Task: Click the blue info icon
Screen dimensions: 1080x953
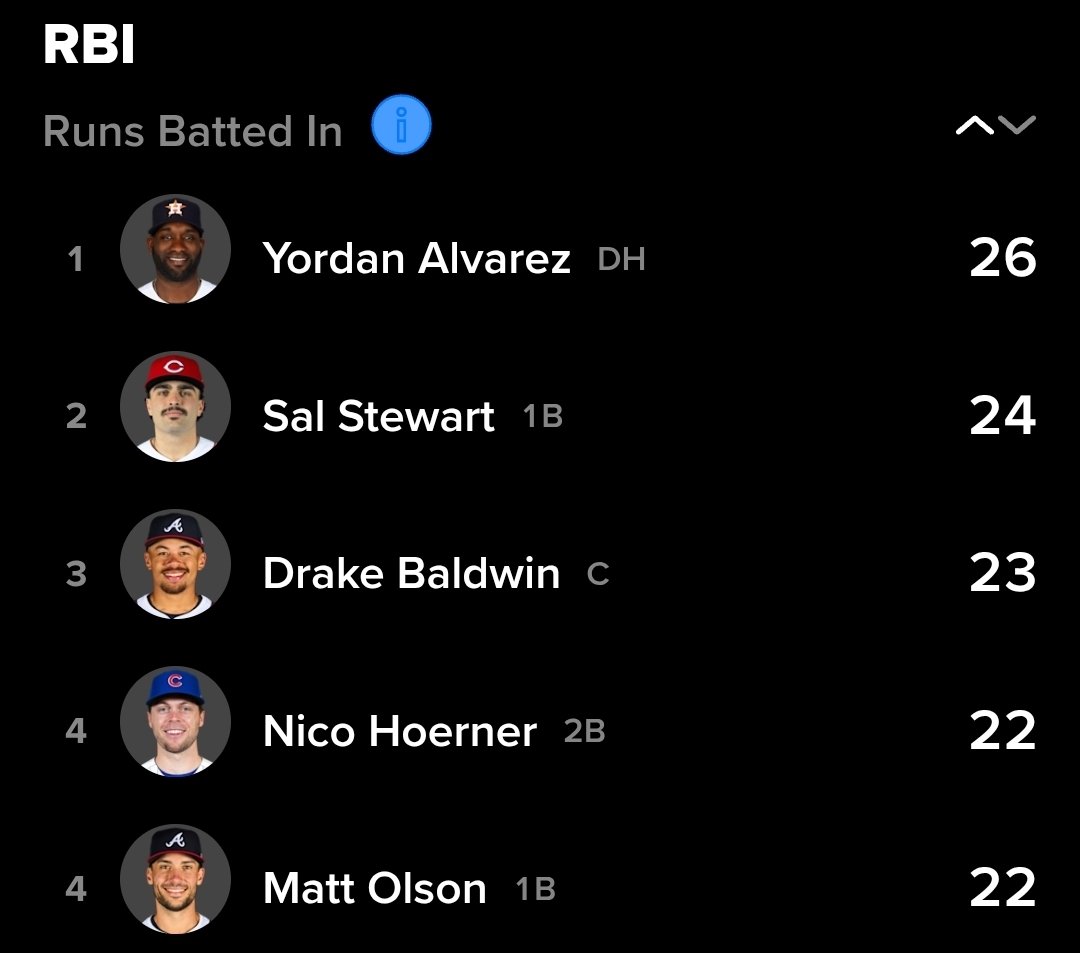Action: coord(401,127)
